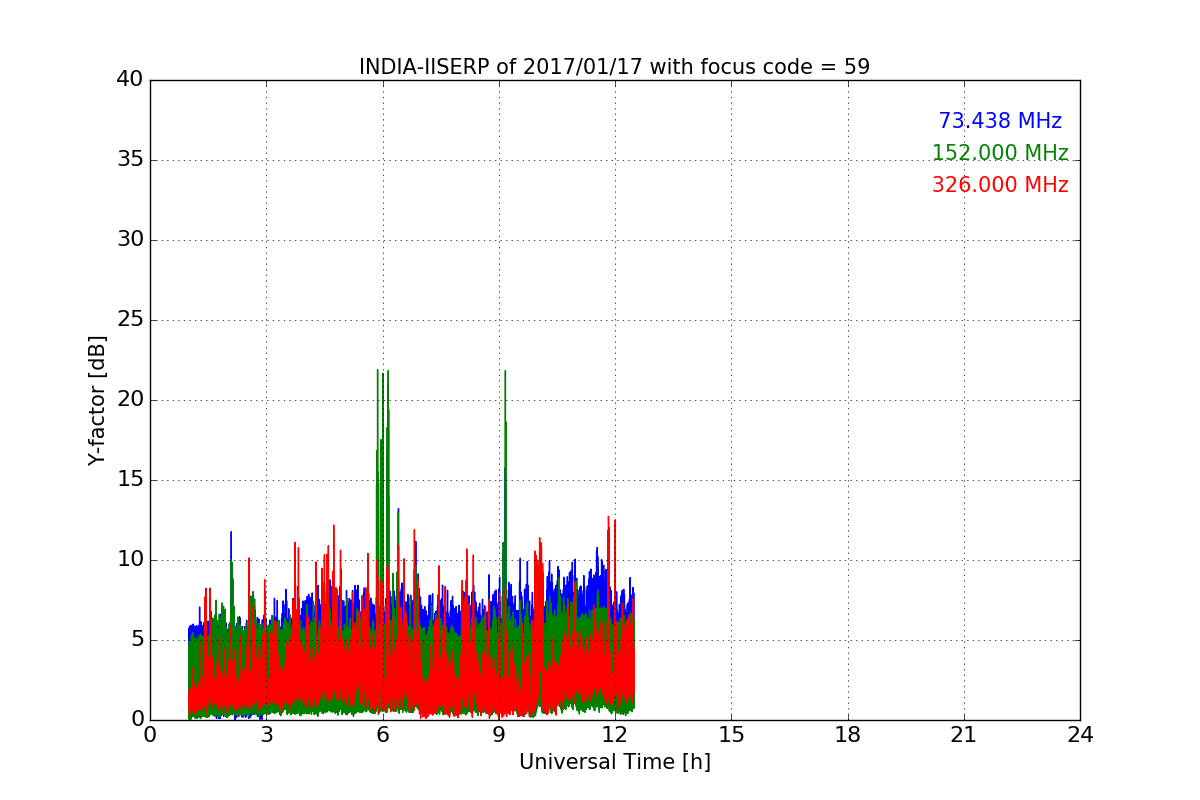
Task: Click the y-axis tick label 40
Action: pos(130,79)
